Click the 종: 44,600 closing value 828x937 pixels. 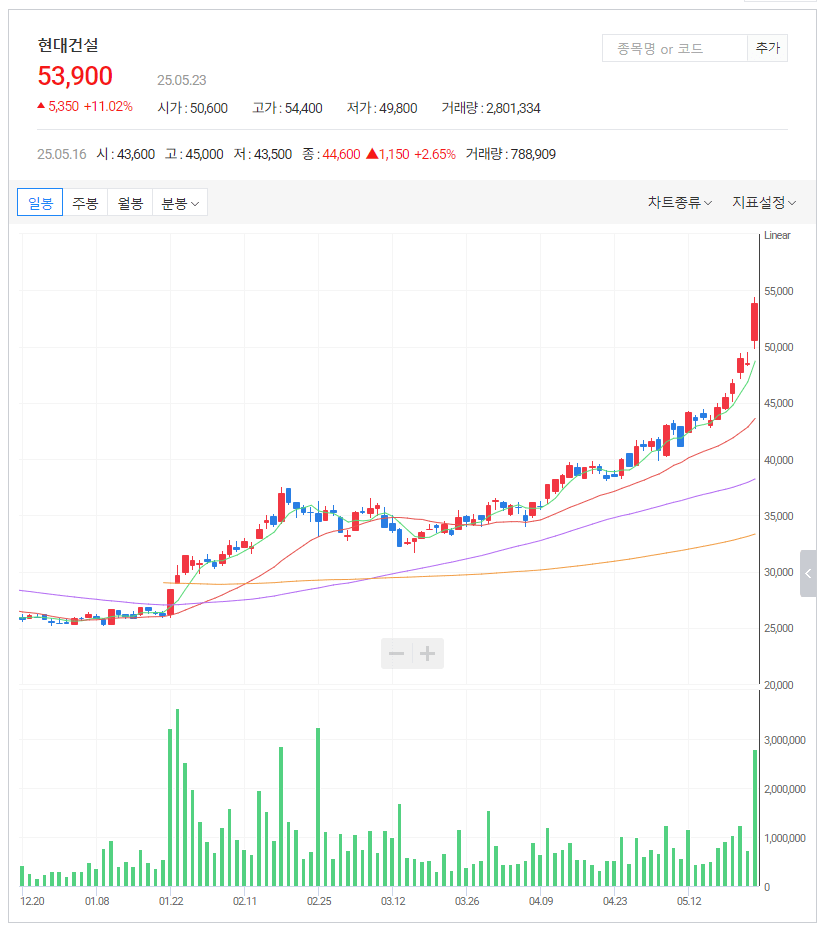[x=332, y=154]
